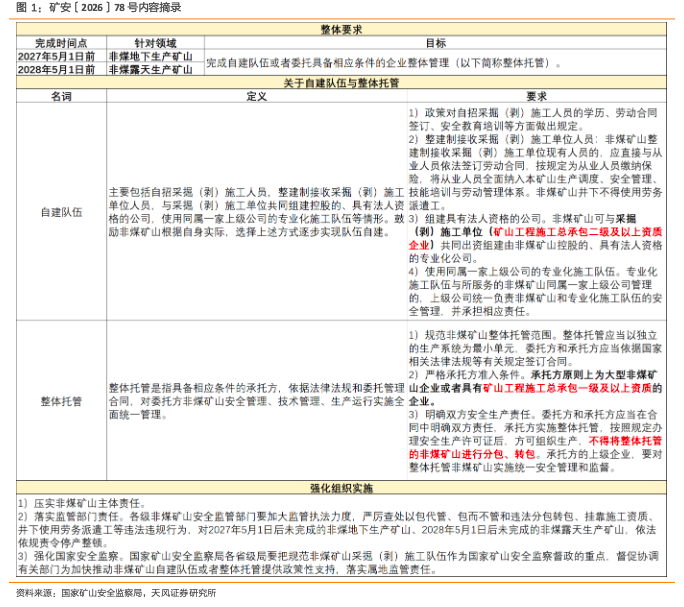The image size is (684, 607).
Task: Click the '名词' column header
Action: (x=61, y=96)
